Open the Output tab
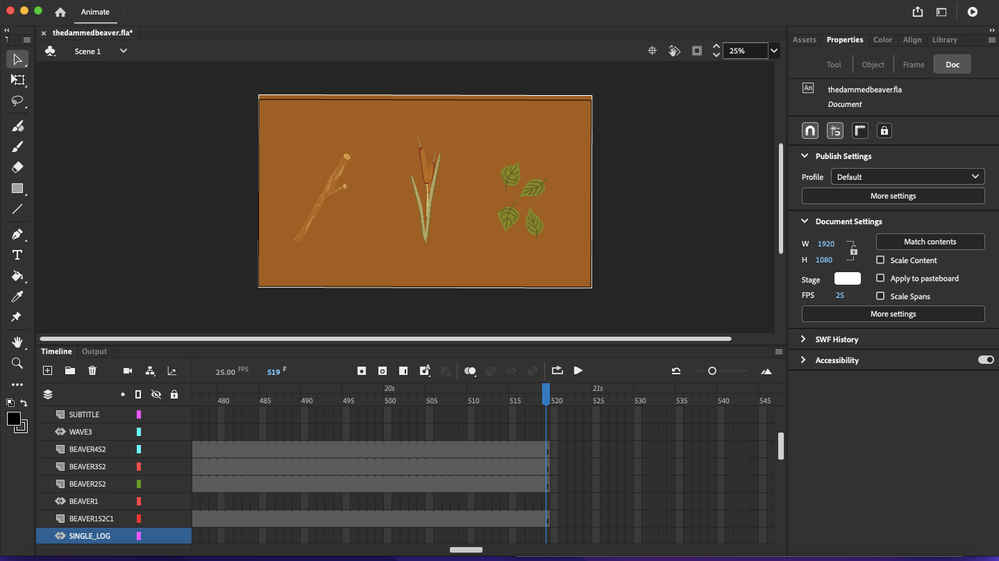The width and height of the screenshot is (999, 561). (94, 352)
